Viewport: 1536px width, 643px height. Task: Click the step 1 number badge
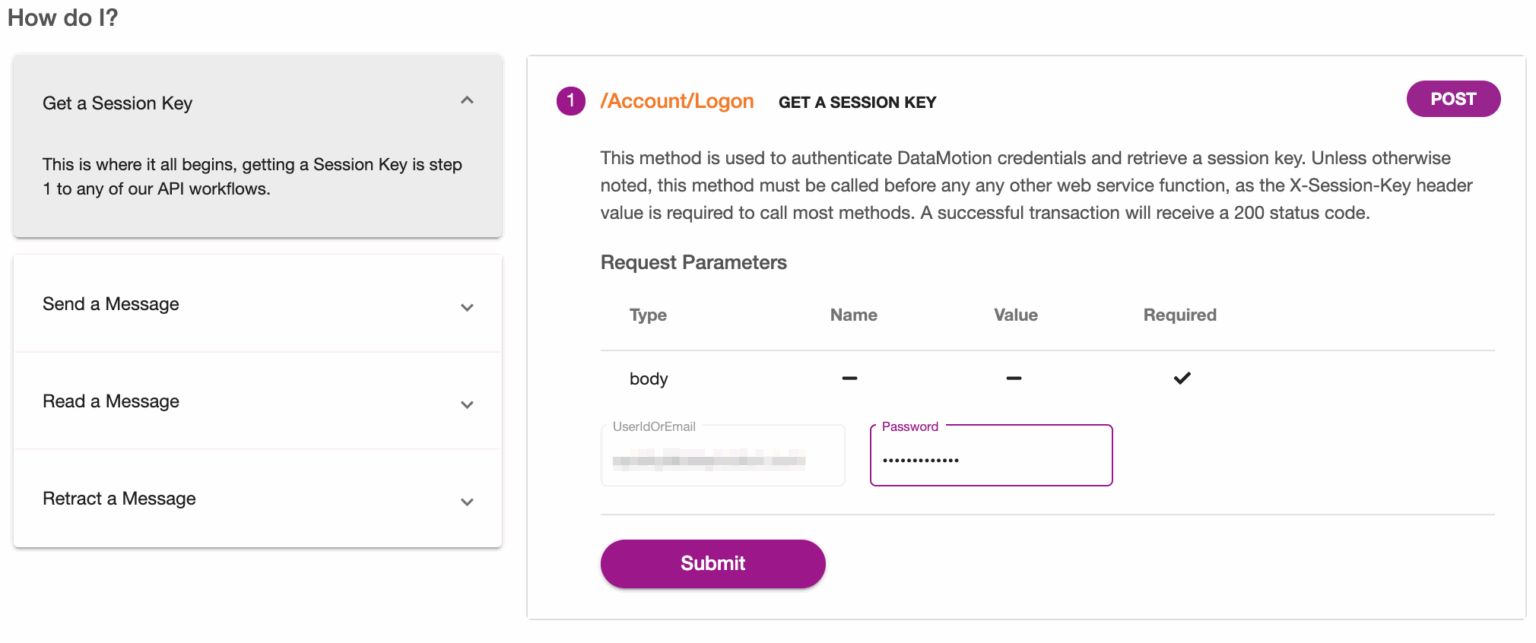pyautogui.click(x=571, y=101)
